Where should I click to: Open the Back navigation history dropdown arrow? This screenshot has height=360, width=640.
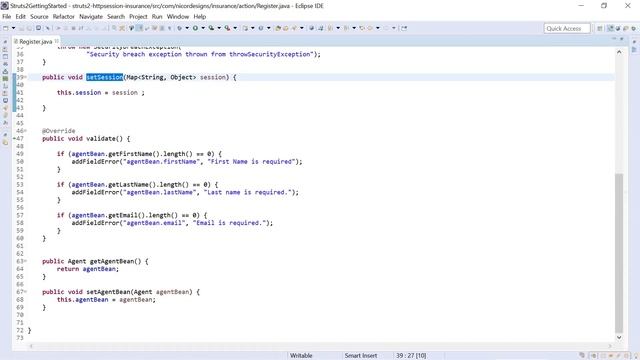pyautogui.click(x=378, y=28)
